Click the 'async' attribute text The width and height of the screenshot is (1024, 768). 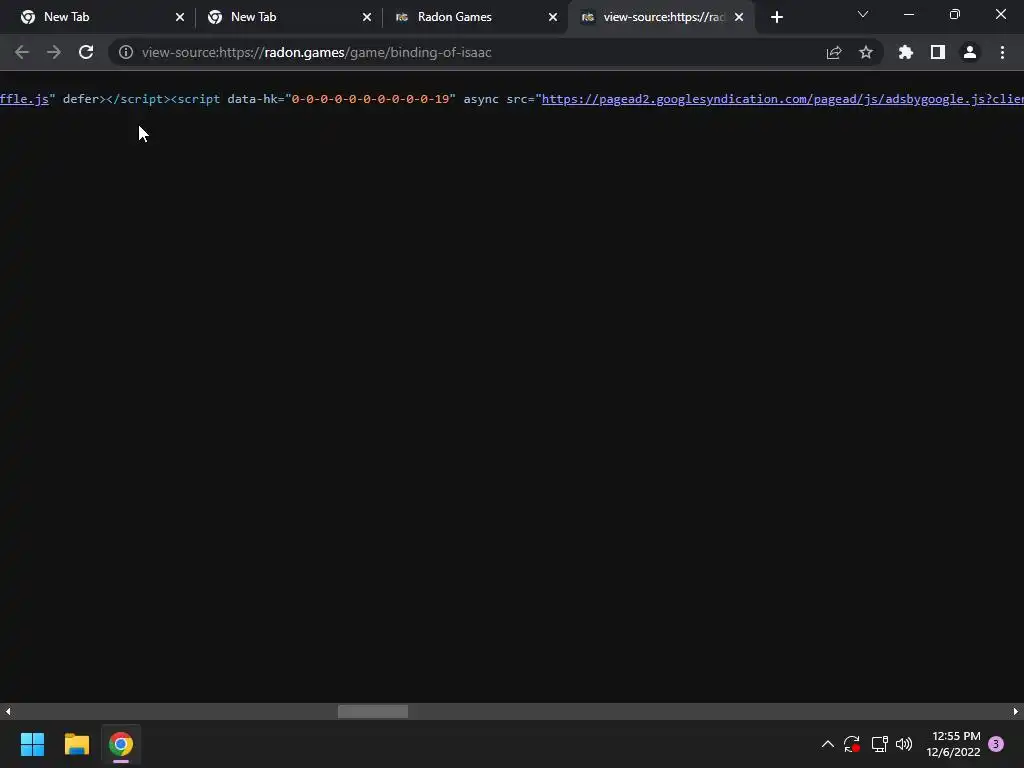click(x=481, y=99)
